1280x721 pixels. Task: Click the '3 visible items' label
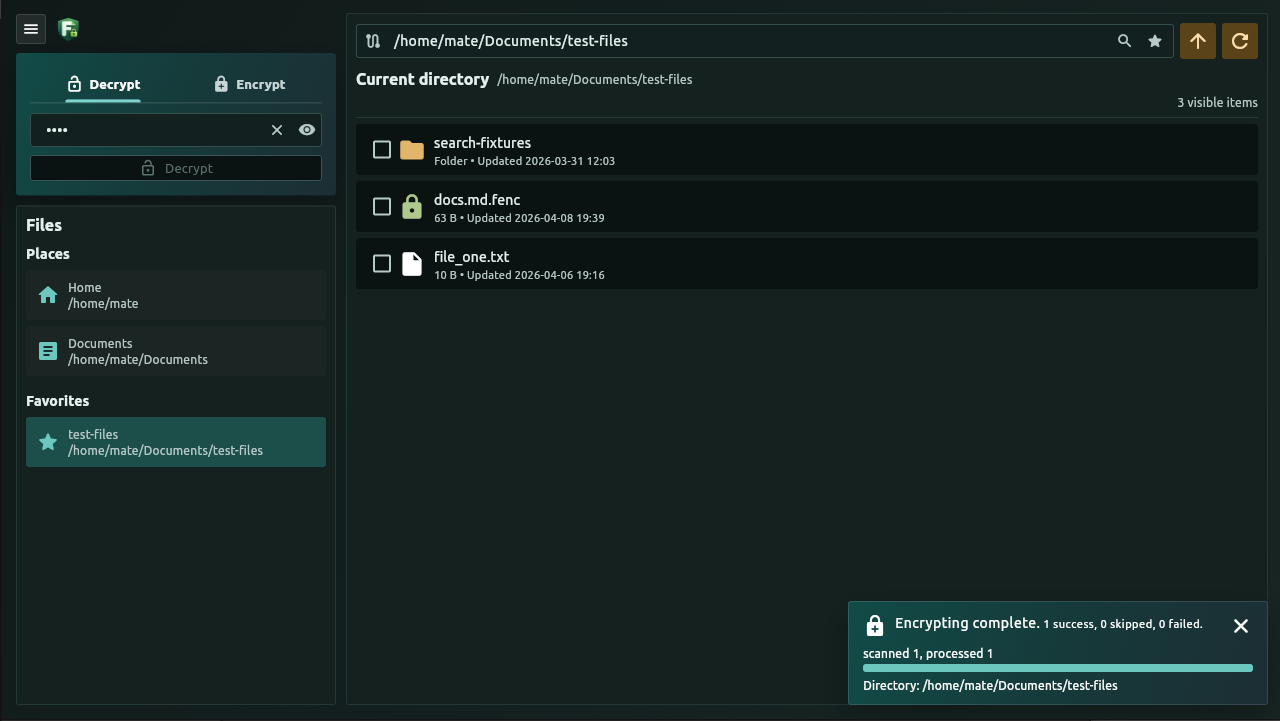(1217, 102)
